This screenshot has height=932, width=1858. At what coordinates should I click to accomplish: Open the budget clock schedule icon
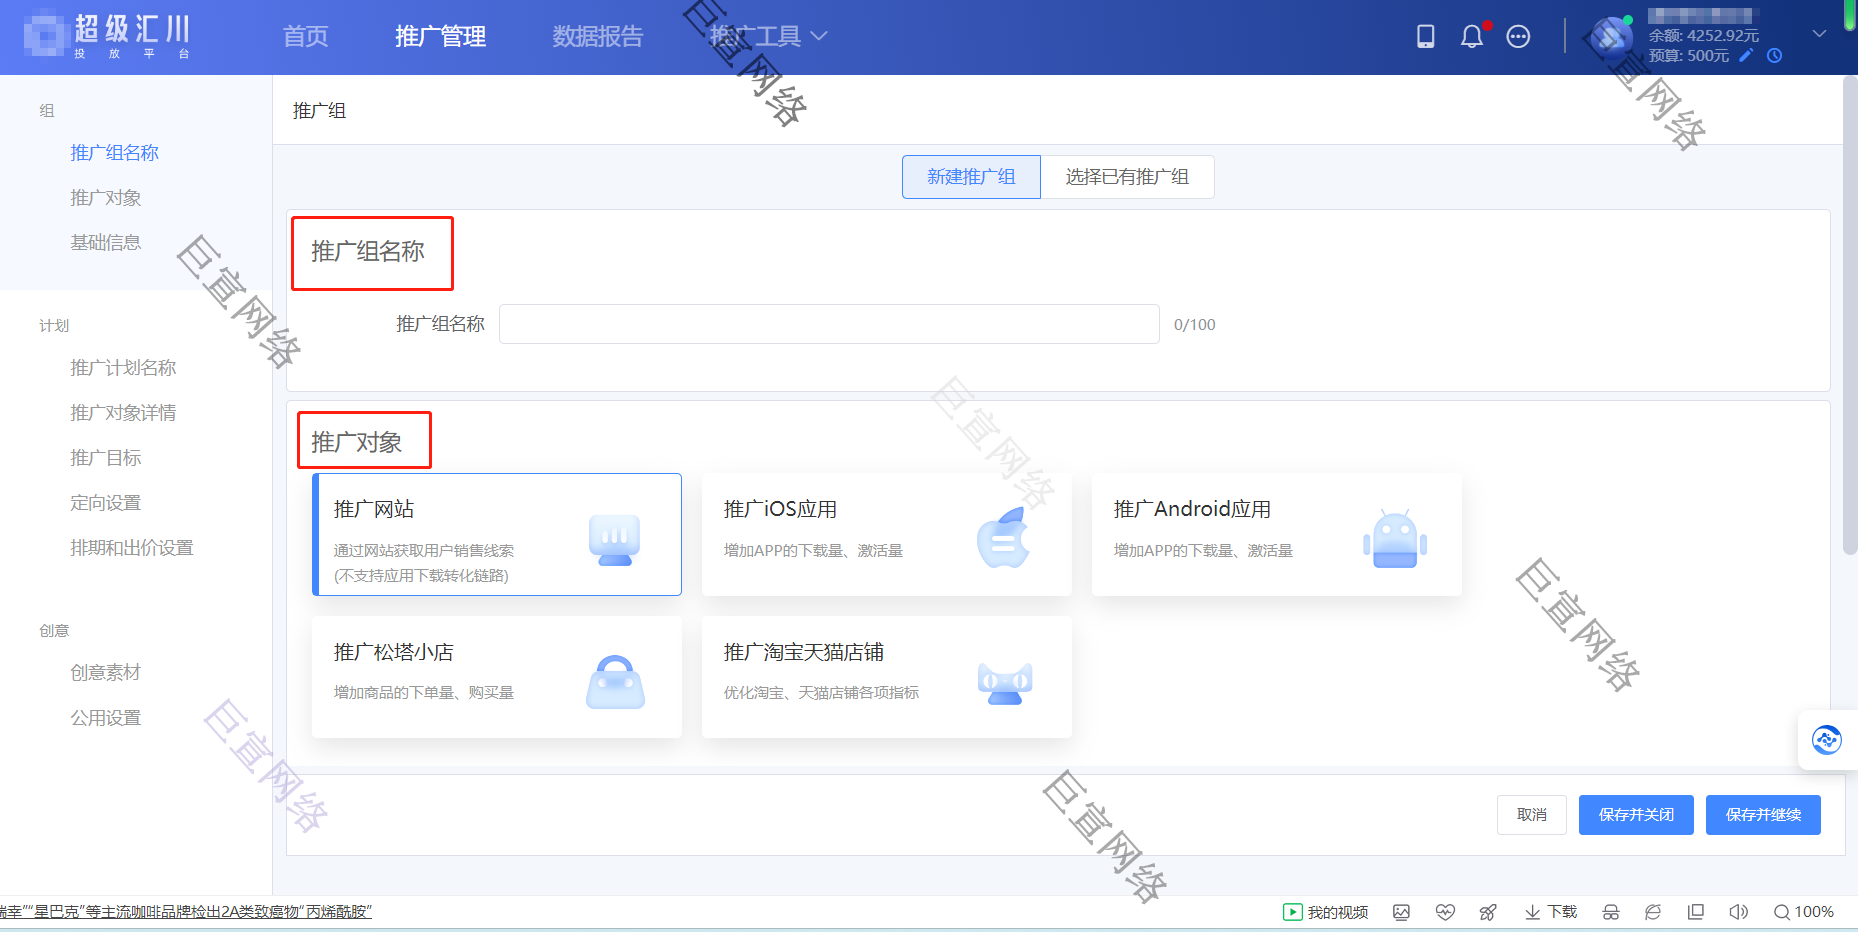click(1775, 56)
